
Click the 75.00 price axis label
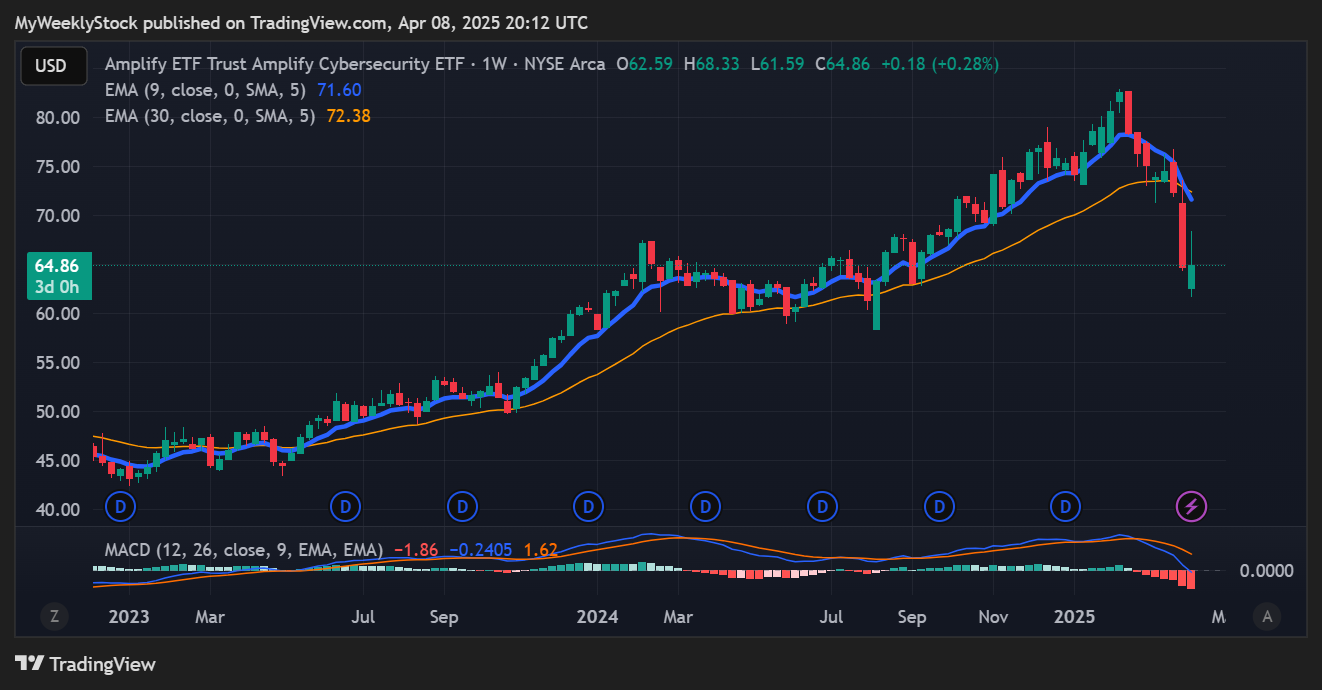(57, 167)
